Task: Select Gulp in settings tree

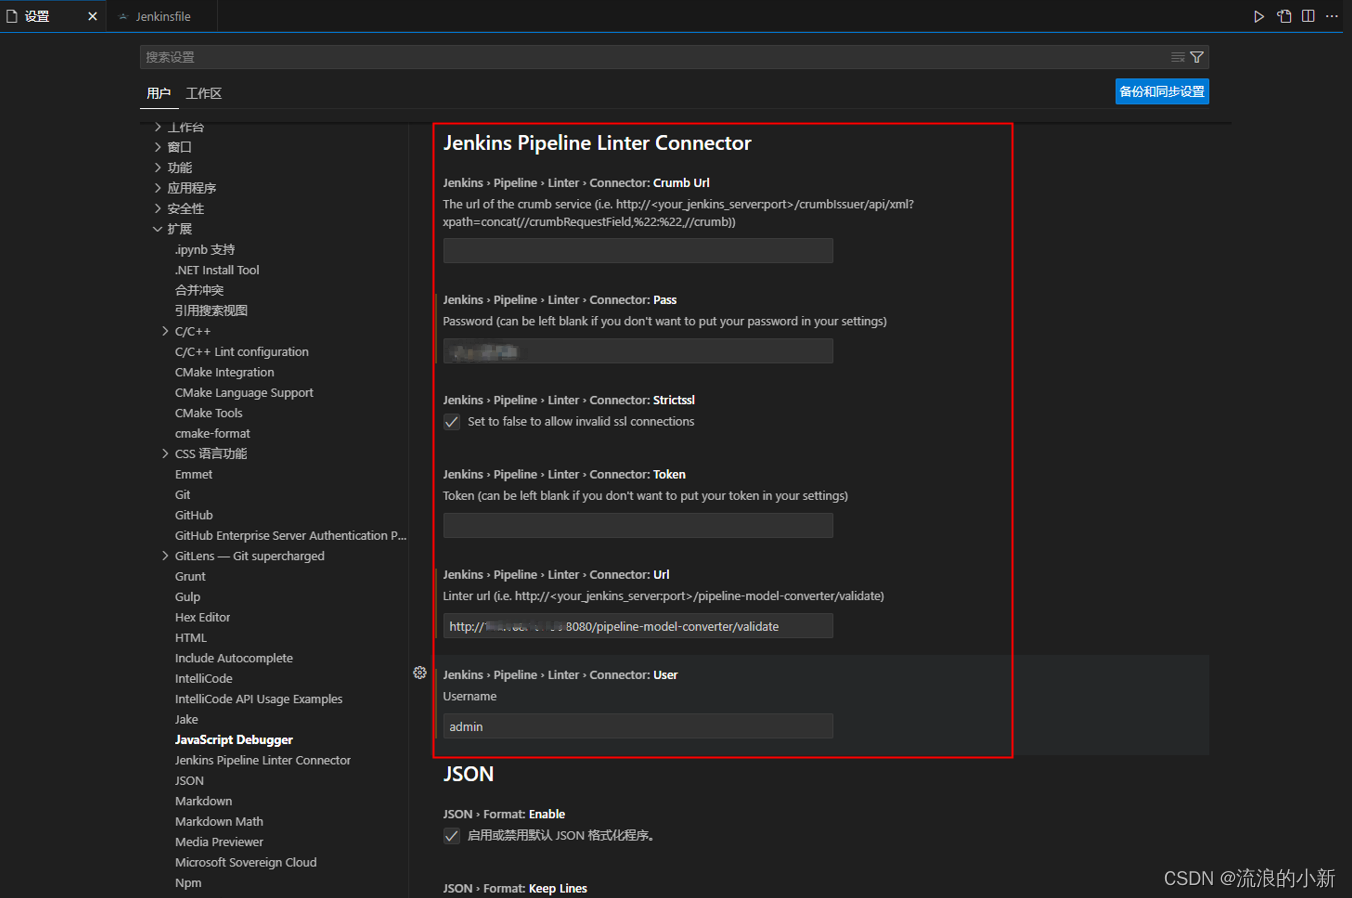Action: pyautogui.click(x=188, y=597)
